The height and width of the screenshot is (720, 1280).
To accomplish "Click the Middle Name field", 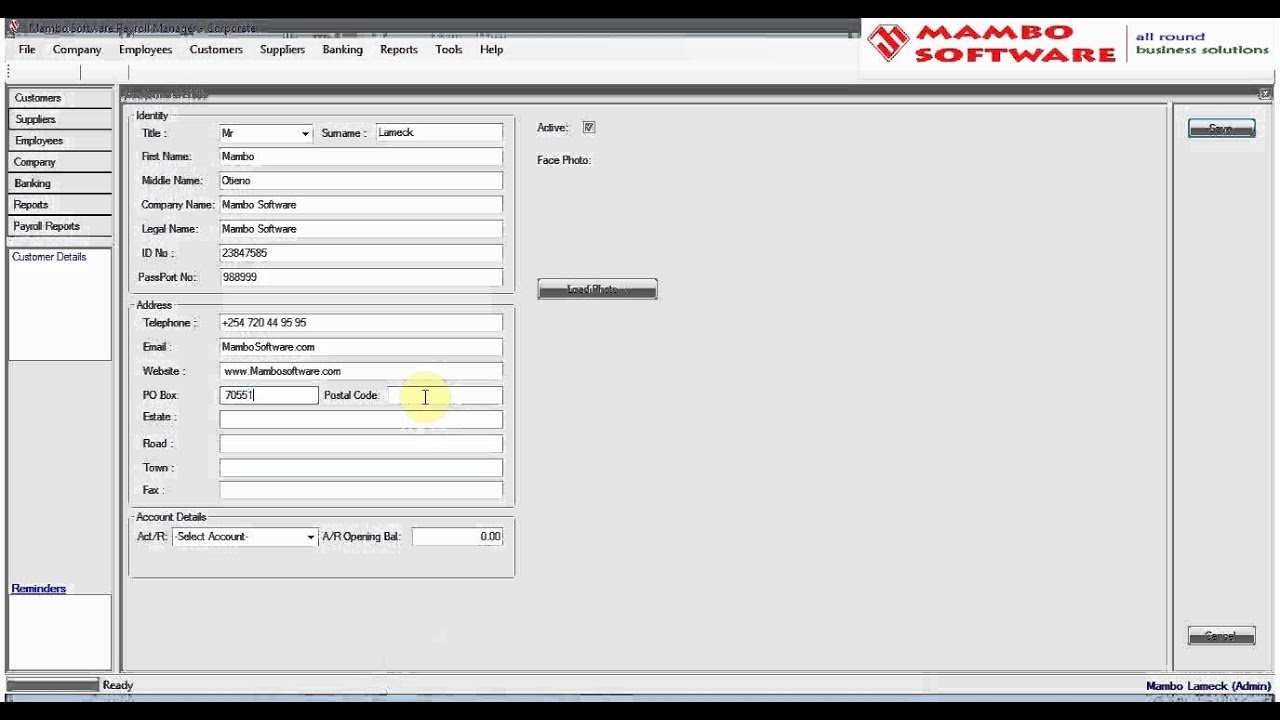I will tap(361, 180).
